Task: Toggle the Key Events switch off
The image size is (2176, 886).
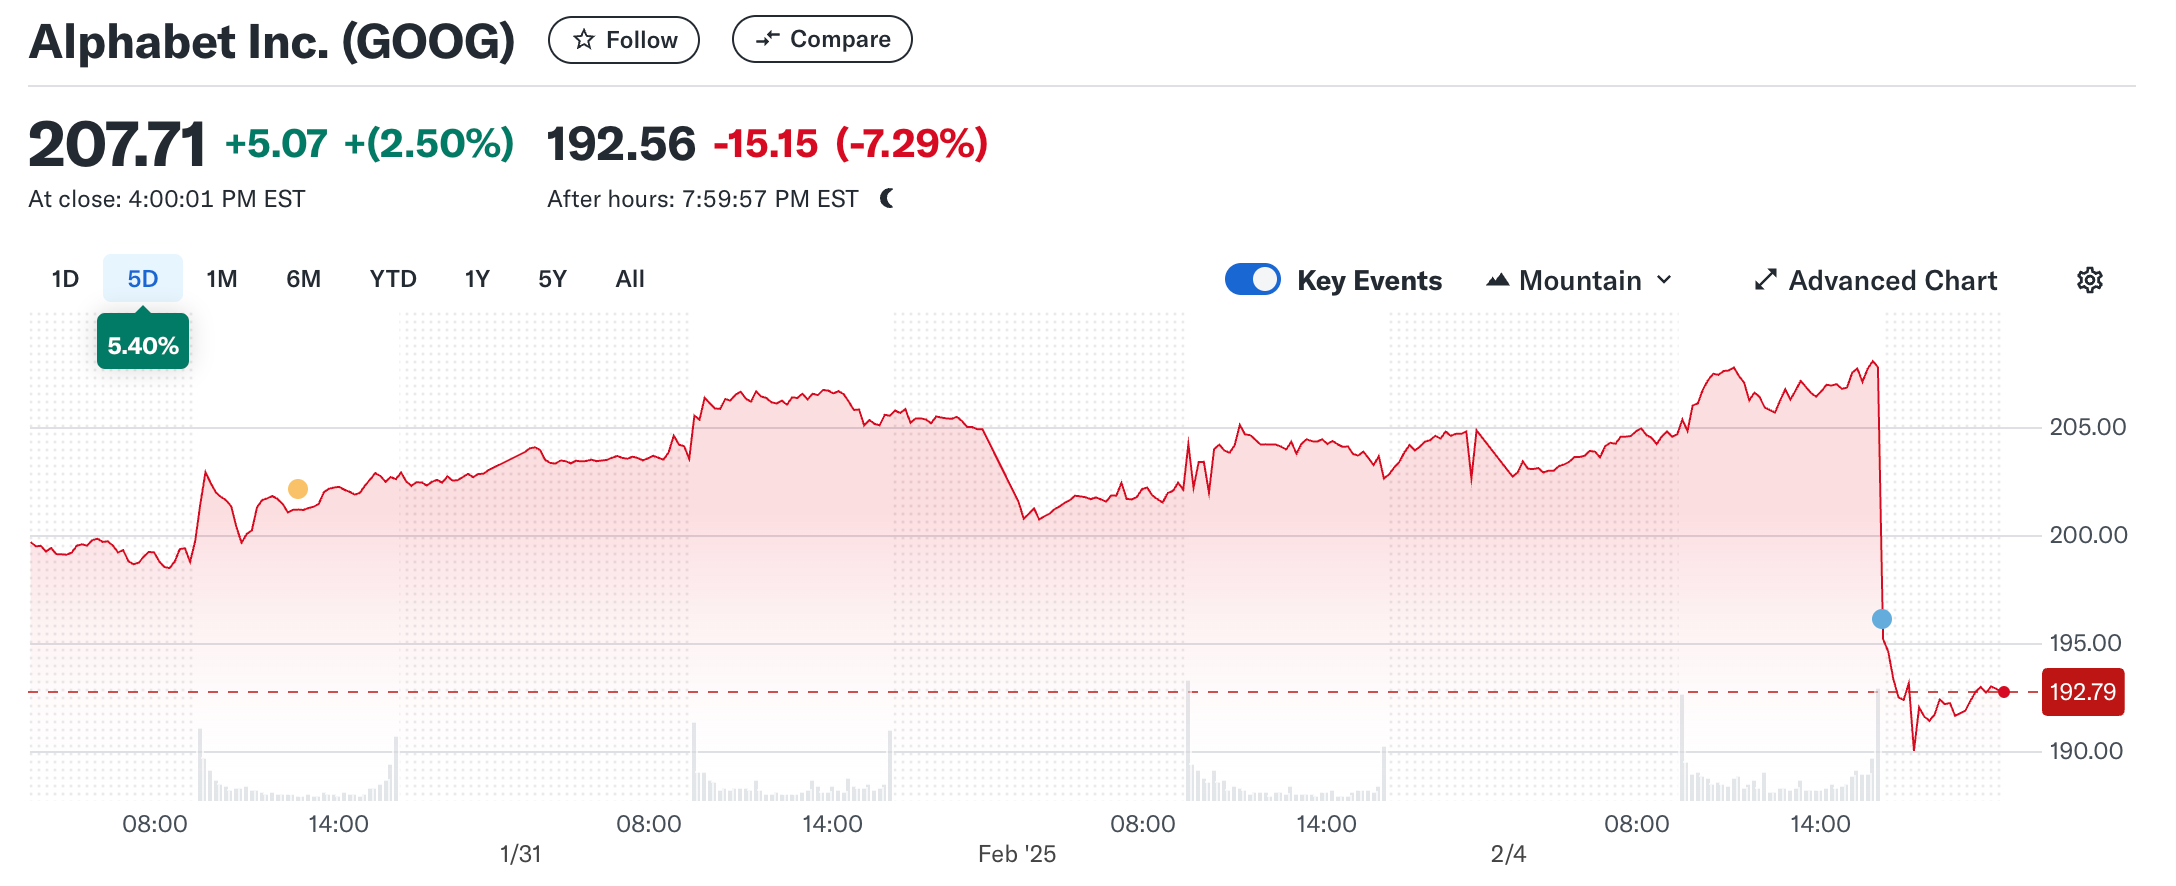Action: (1252, 279)
